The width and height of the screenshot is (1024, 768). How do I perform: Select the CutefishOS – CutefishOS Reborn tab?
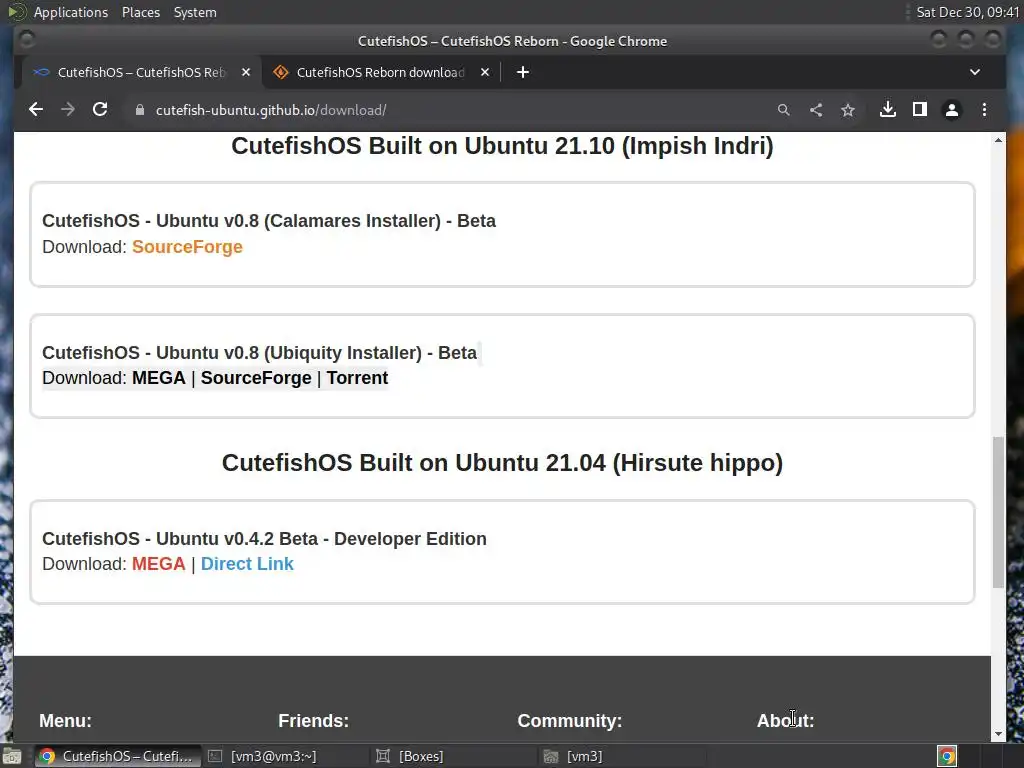point(142,72)
